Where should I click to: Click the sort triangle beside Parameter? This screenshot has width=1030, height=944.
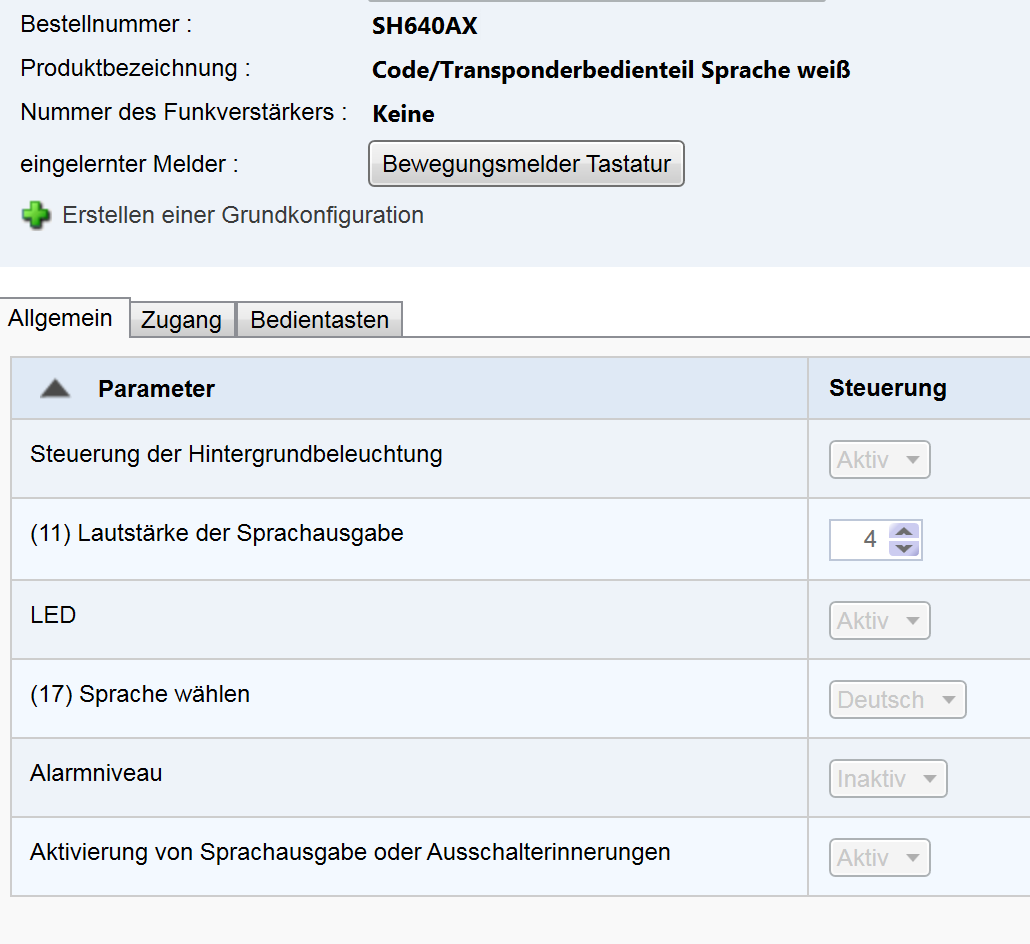(x=55, y=389)
